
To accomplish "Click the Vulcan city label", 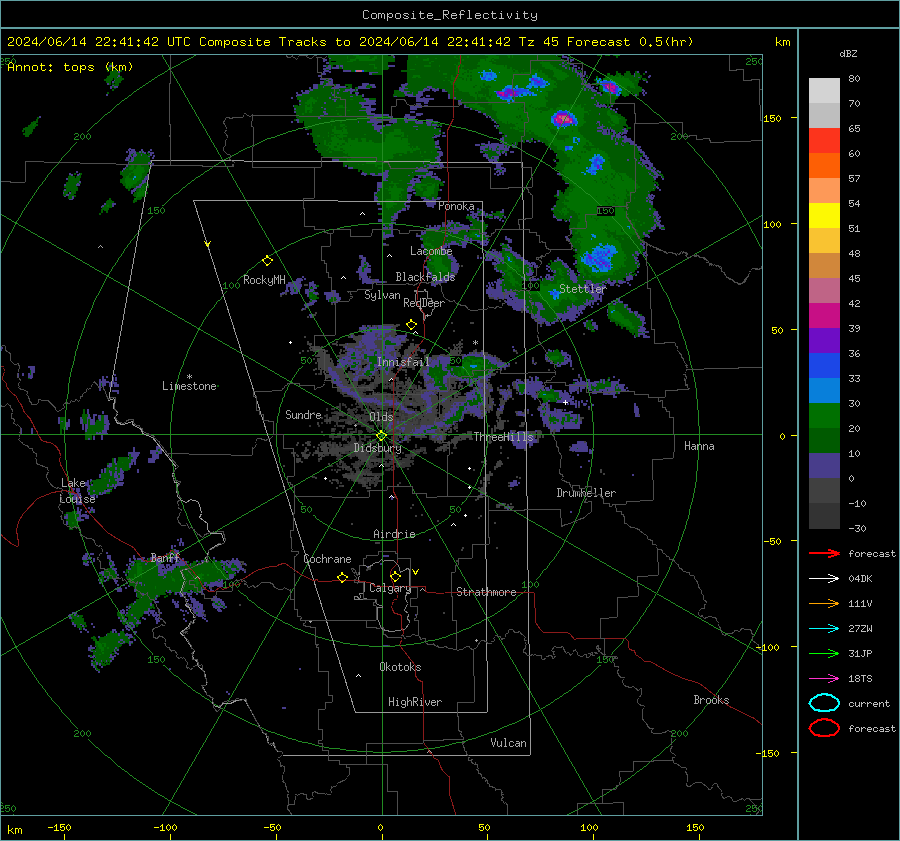I will pyautogui.click(x=509, y=743).
